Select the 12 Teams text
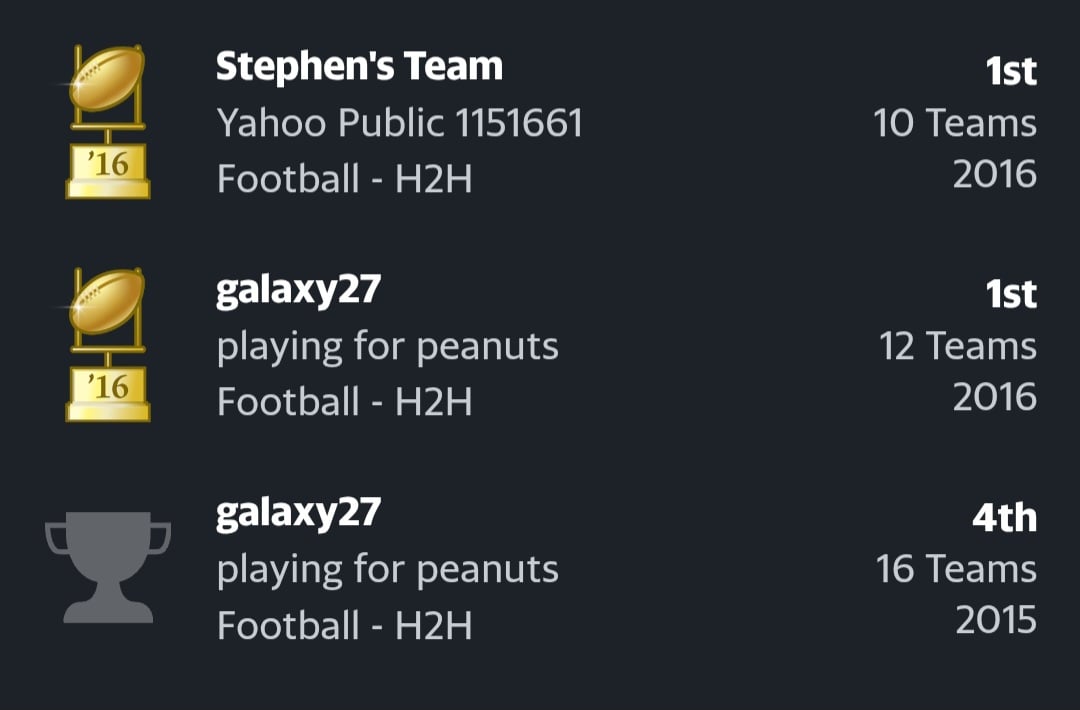1080x710 pixels. click(x=957, y=346)
